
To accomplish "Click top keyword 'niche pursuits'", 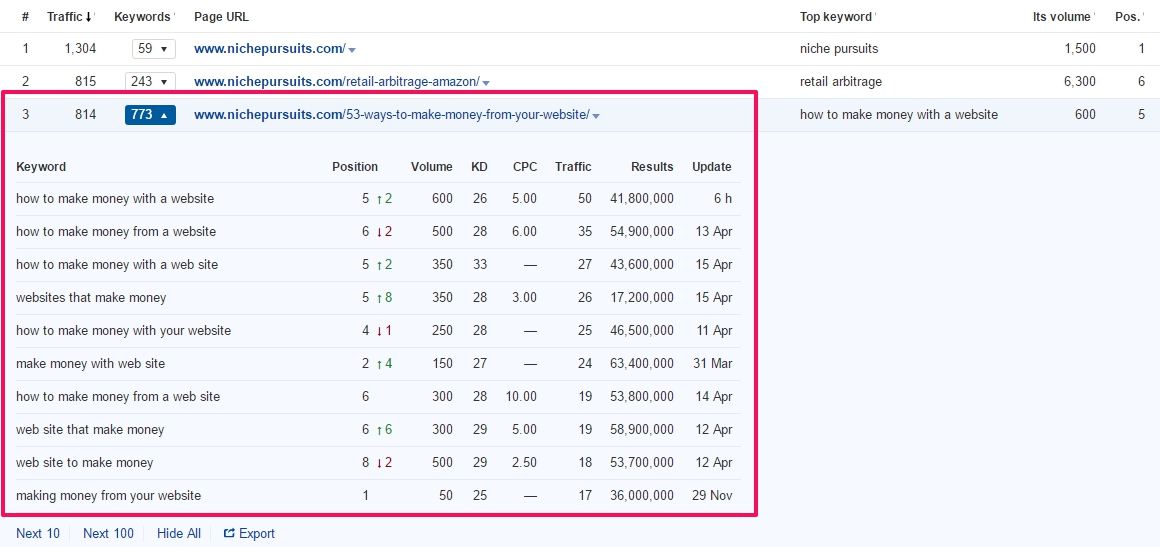I will (x=839, y=49).
